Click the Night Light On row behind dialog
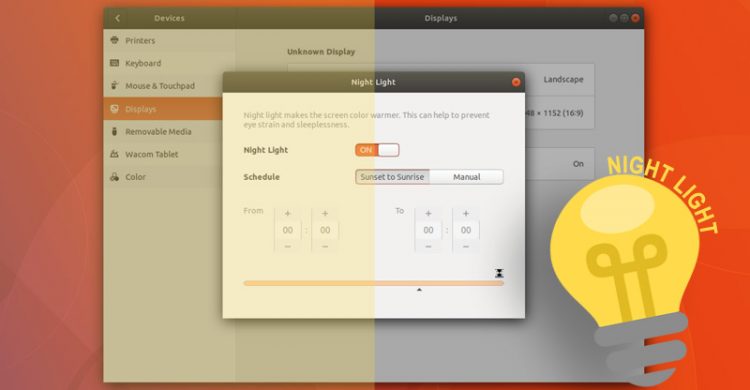 560,164
